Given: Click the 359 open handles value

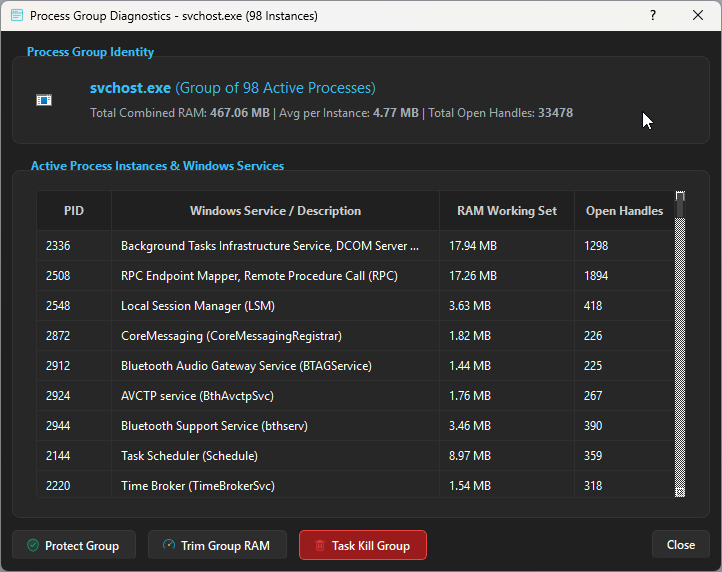Looking at the screenshot, I should pyautogui.click(x=593, y=455).
